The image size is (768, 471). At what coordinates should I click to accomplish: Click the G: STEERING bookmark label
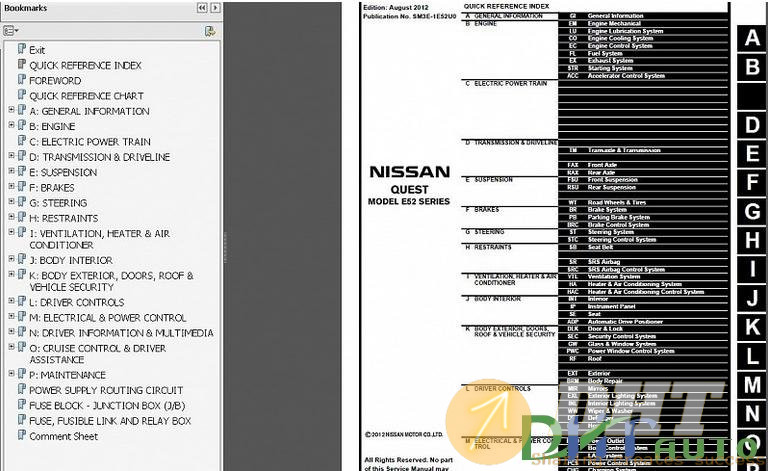[x=58, y=203]
